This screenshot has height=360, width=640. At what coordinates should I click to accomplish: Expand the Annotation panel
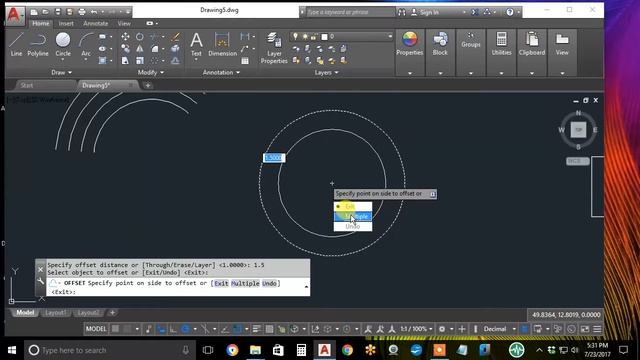pos(221,72)
